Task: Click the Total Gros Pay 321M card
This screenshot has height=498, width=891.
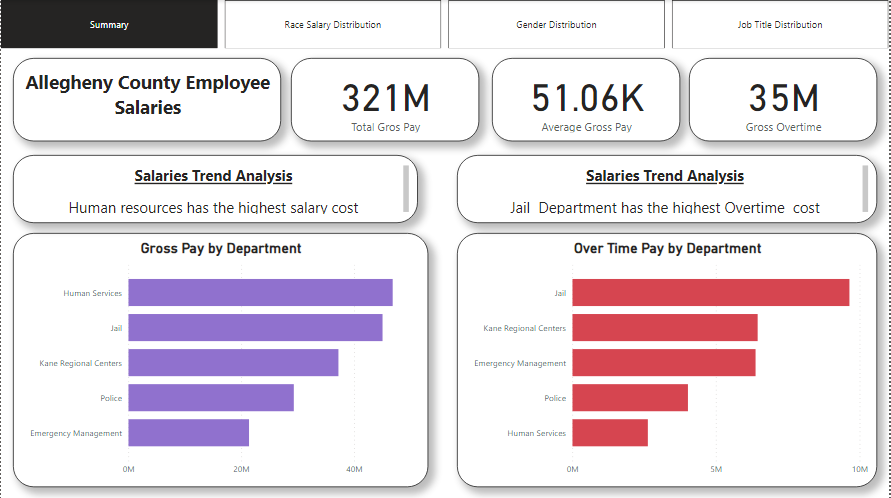Action: click(x=385, y=100)
